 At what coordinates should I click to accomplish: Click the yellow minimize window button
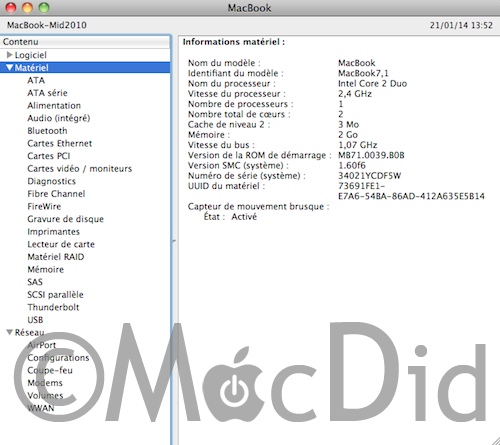pyautogui.click(x=27, y=7)
